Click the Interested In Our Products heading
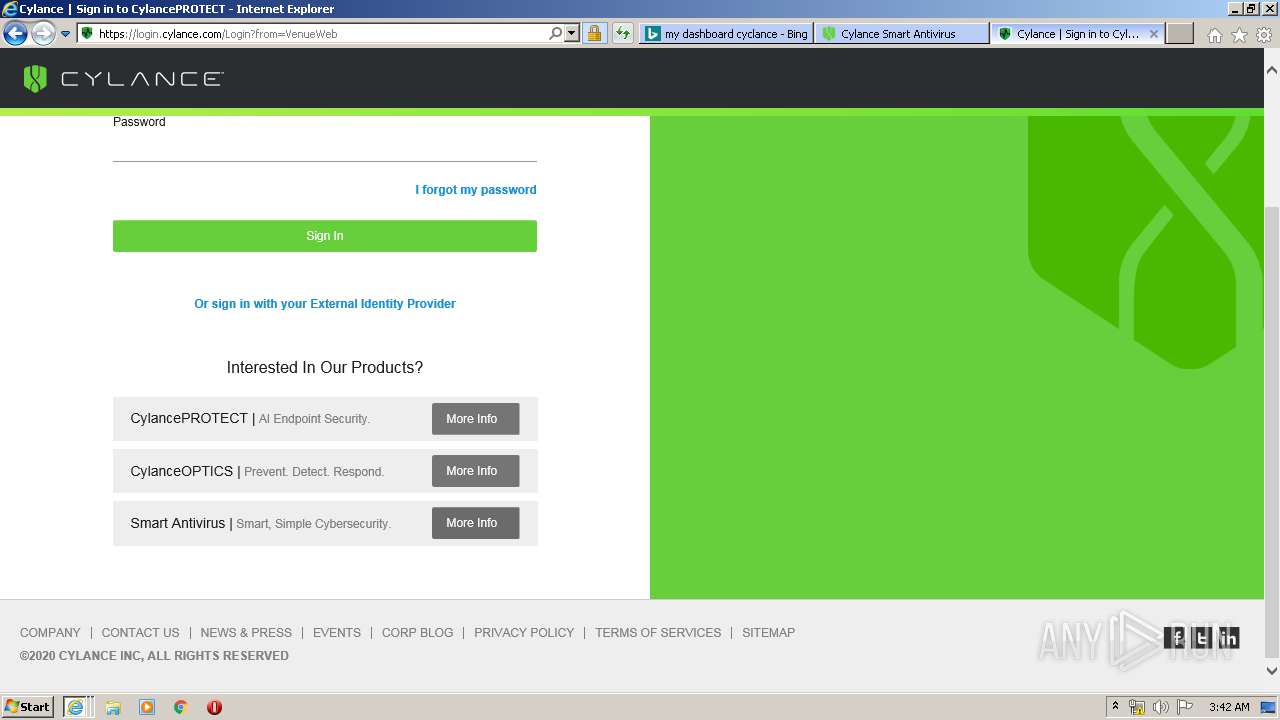 point(325,368)
